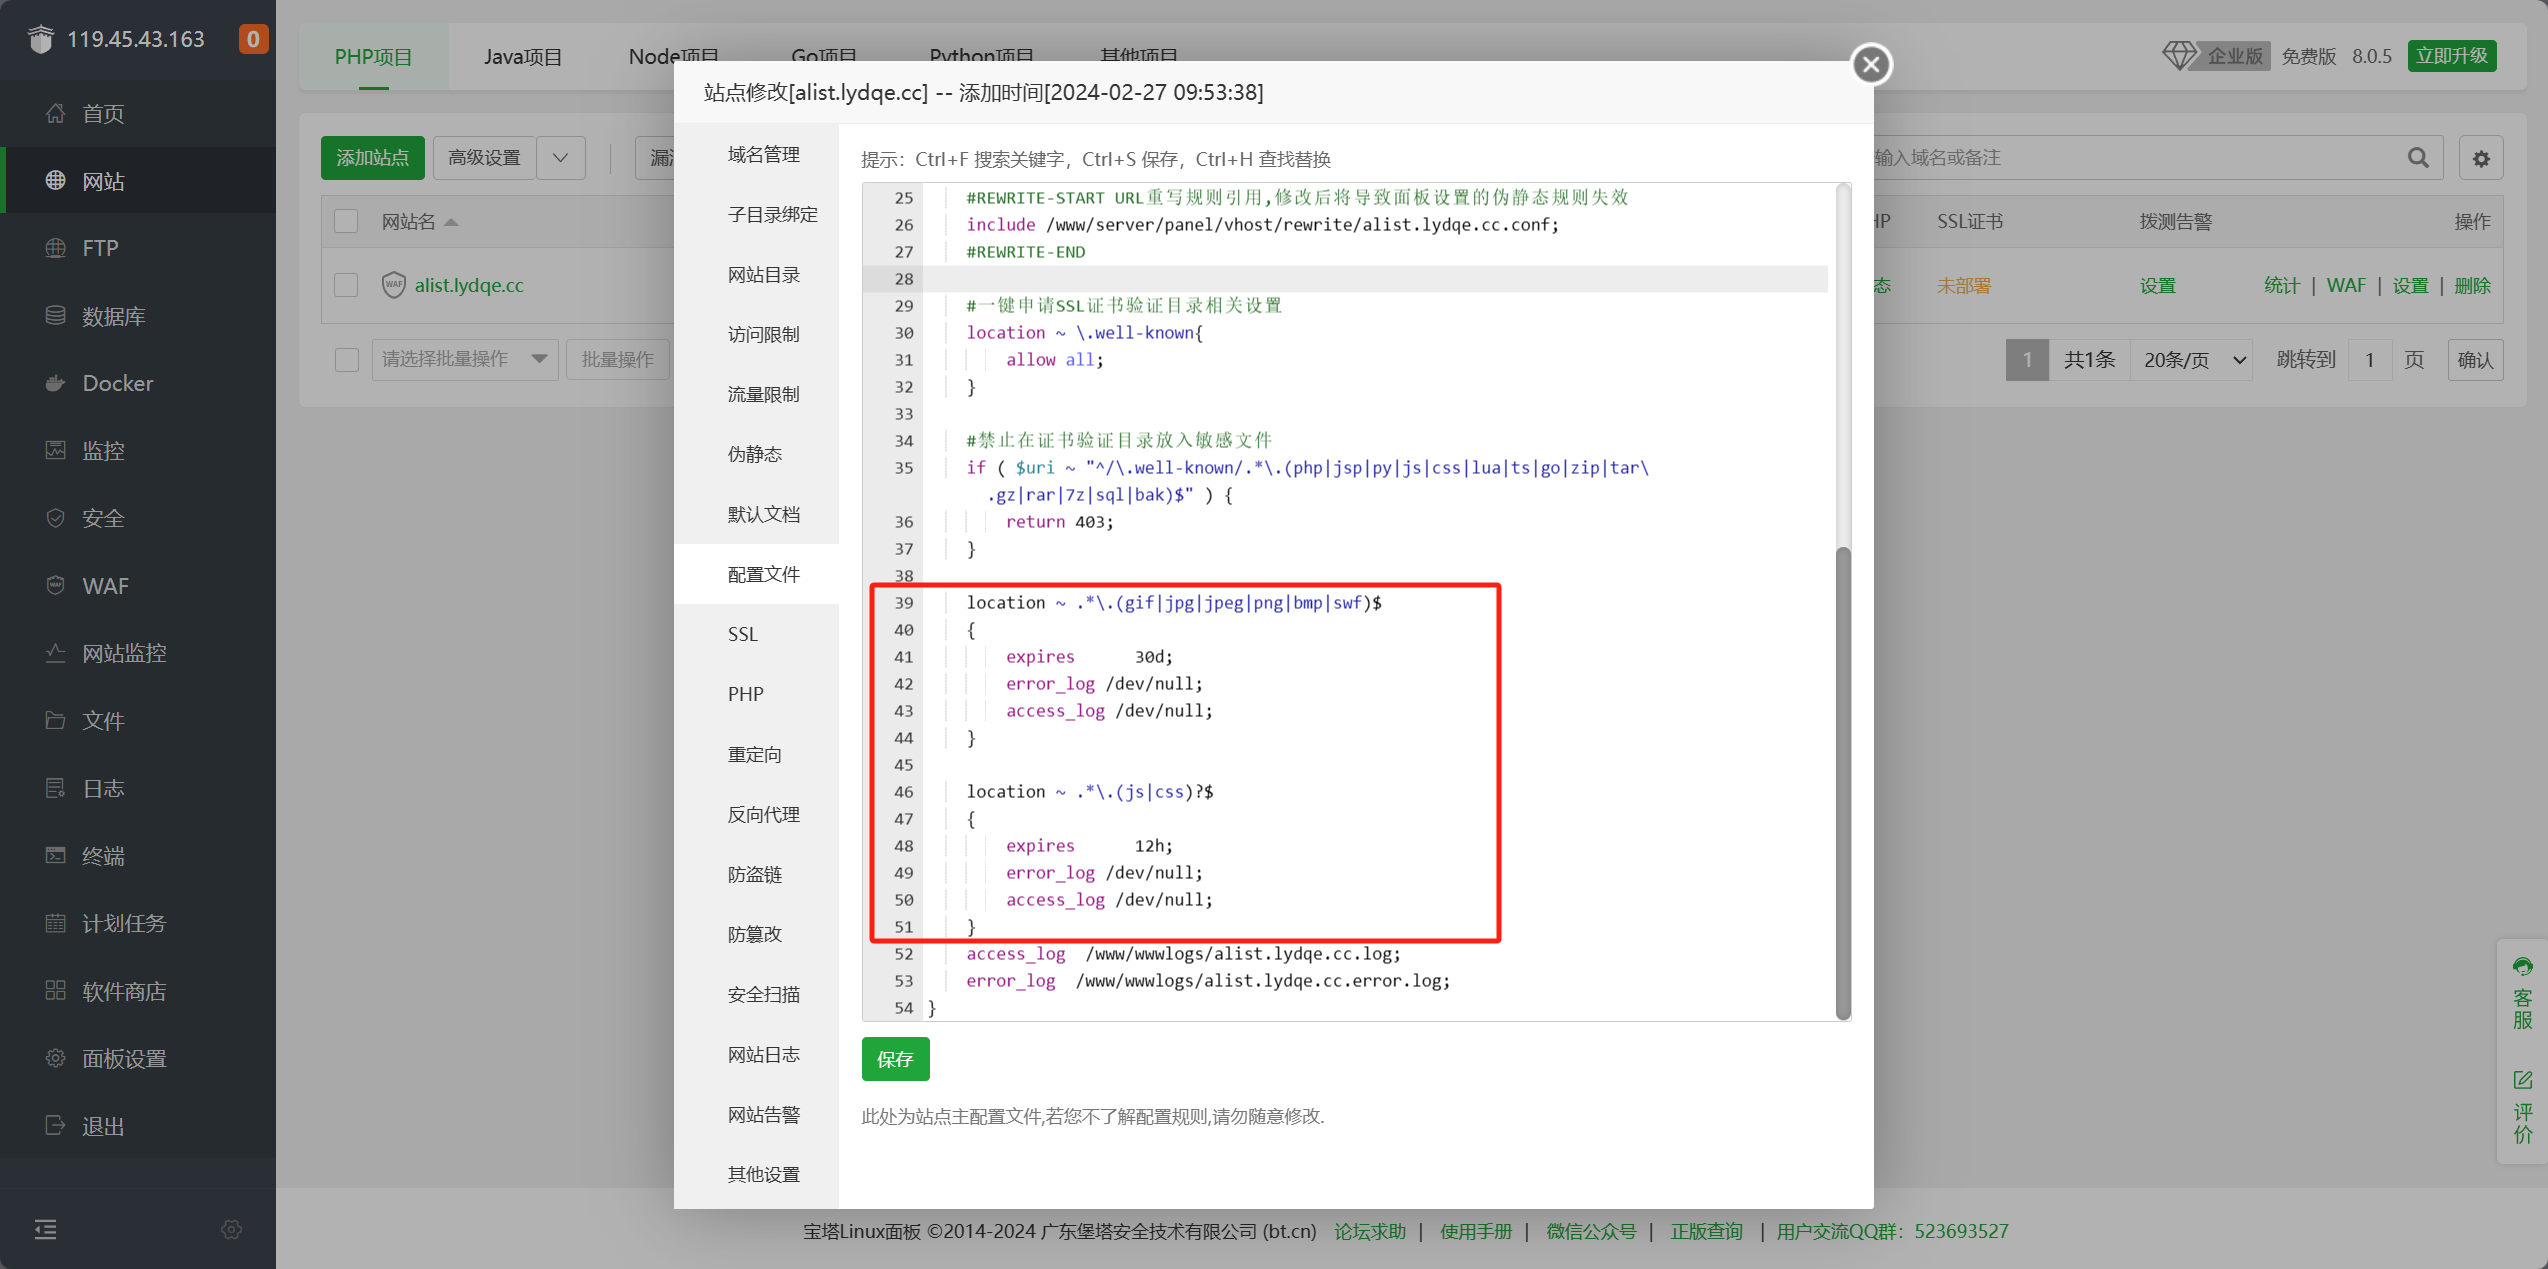Click the terminal (终端) sidebar icon
The image size is (2548, 1269).
pos(56,855)
